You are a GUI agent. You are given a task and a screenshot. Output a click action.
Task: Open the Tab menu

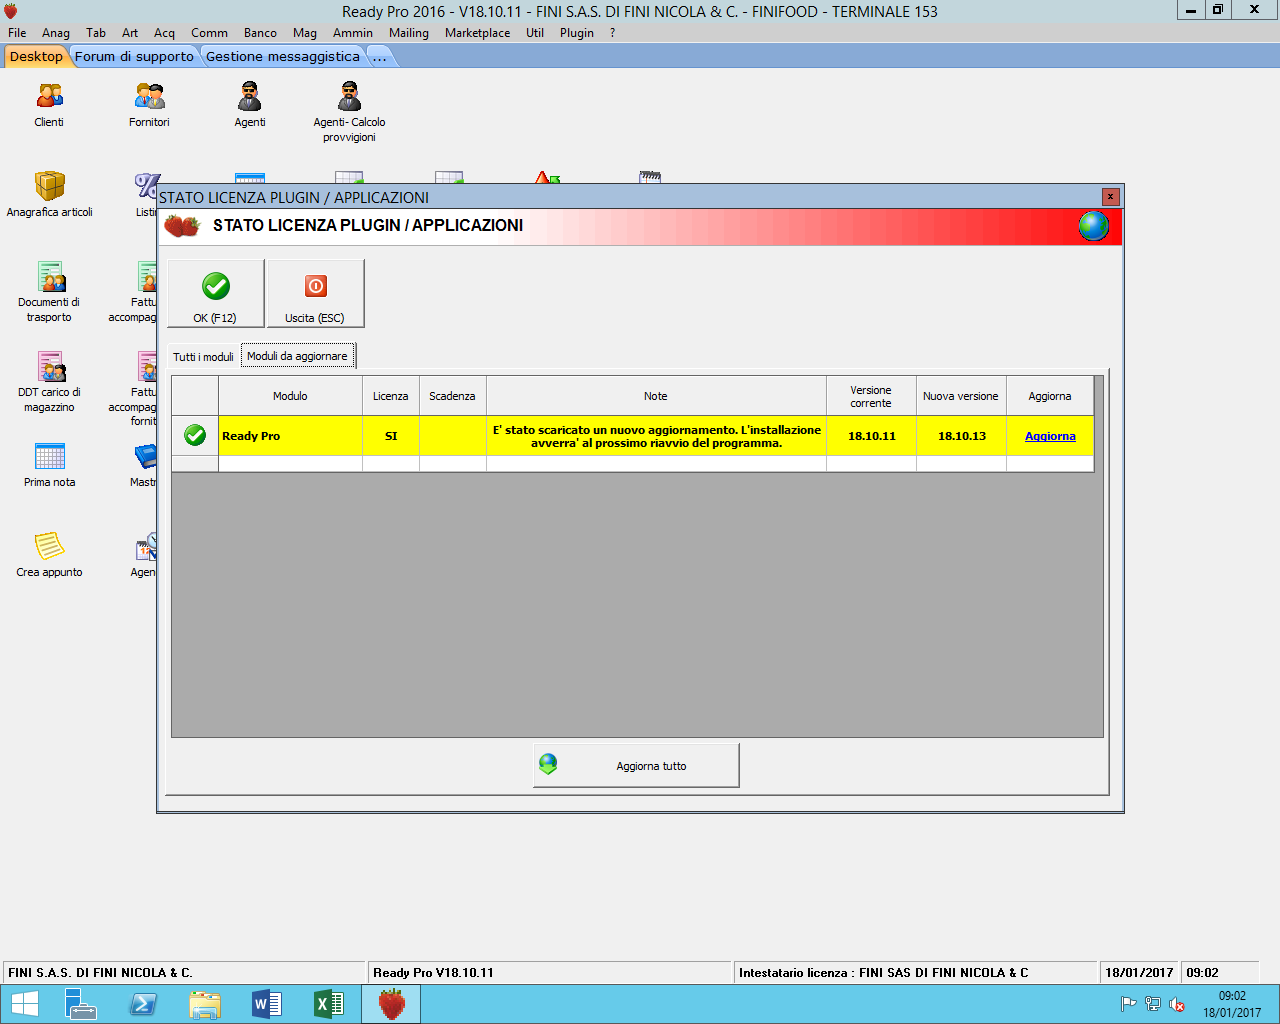click(x=96, y=33)
